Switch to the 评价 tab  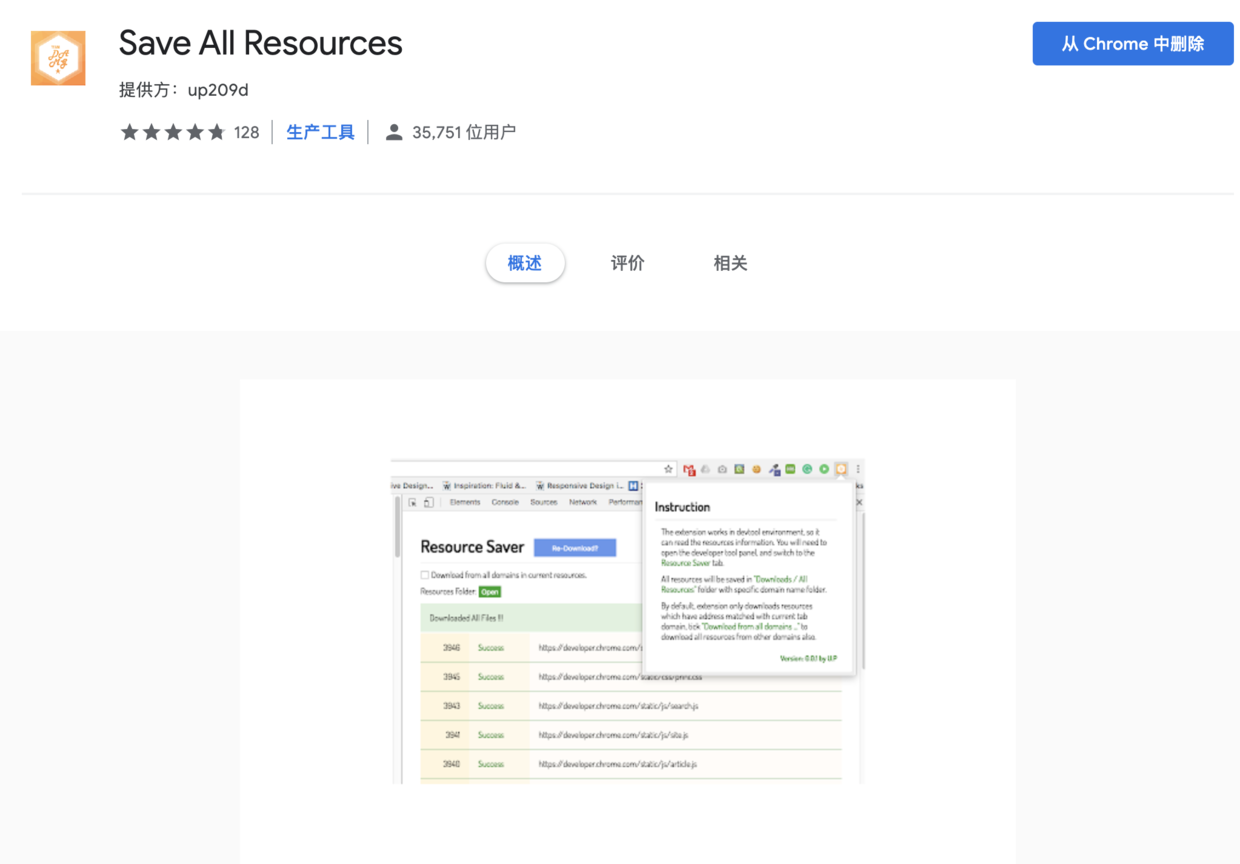pyautogui.click(x=627, y=263)
